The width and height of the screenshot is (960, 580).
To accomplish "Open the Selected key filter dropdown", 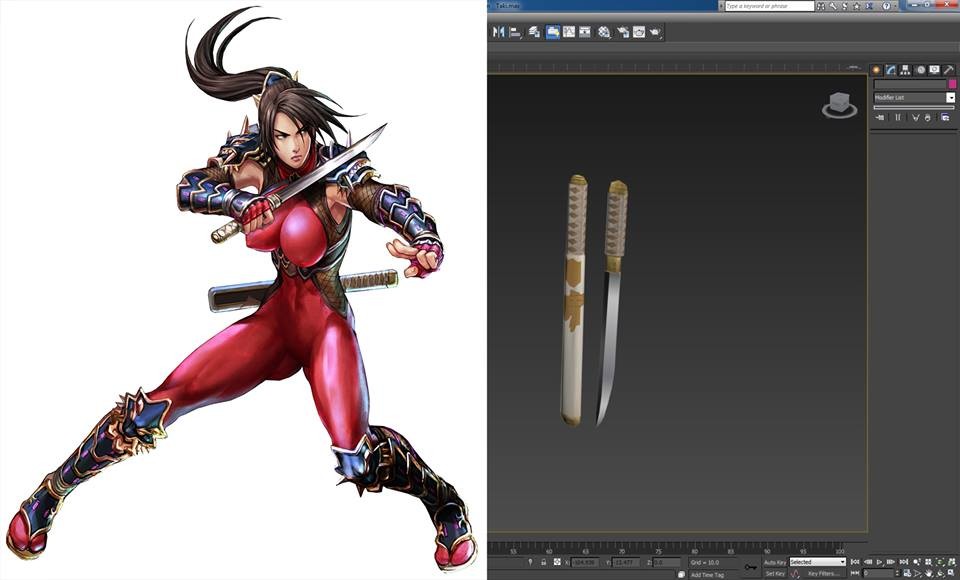I will (x=843, y=560).
